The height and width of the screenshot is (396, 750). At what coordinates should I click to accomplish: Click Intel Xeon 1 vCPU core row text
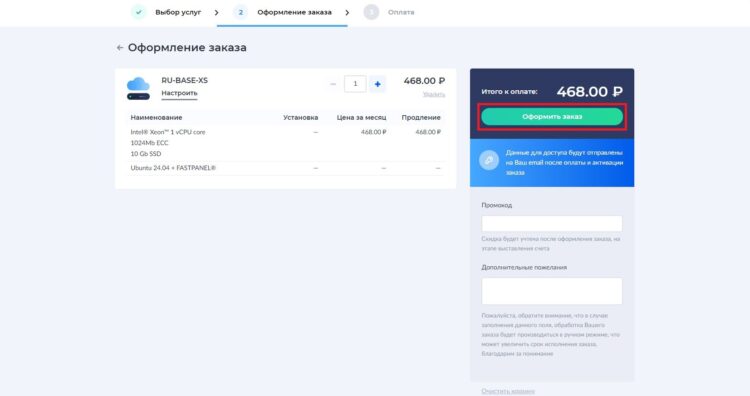click(x=168, y=132)
